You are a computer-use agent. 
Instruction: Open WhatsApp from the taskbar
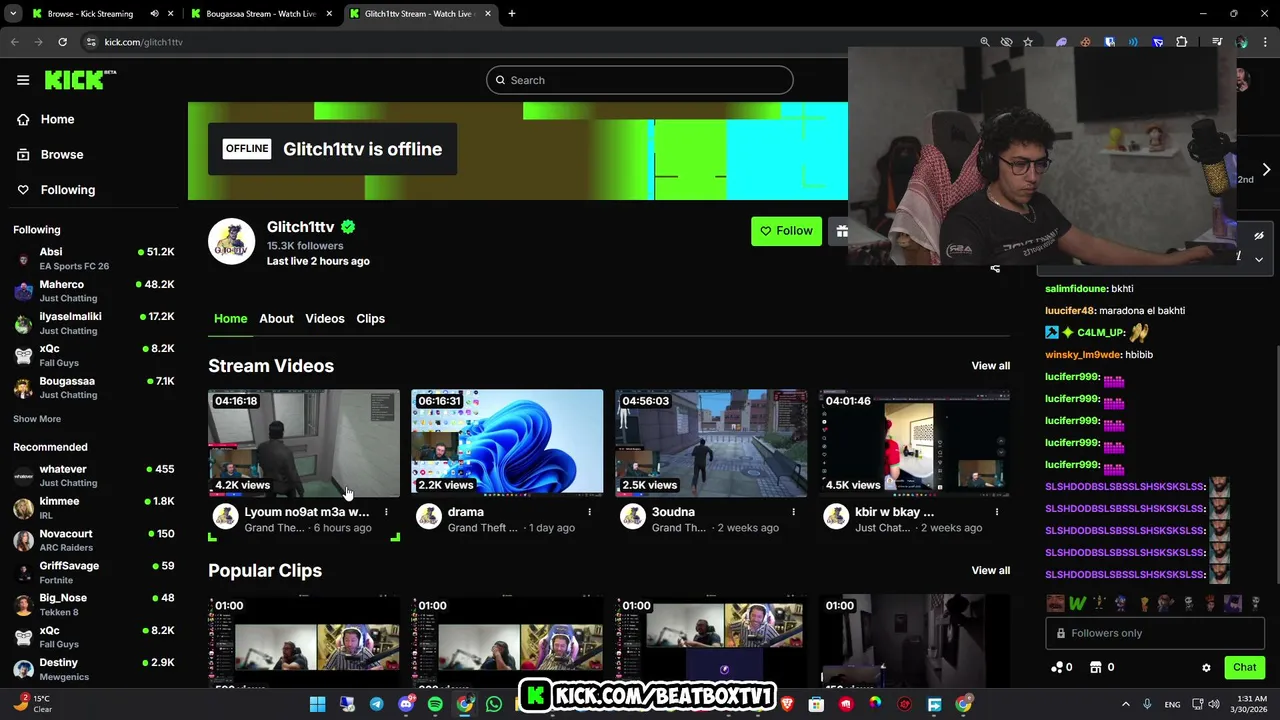click(494, 704)
